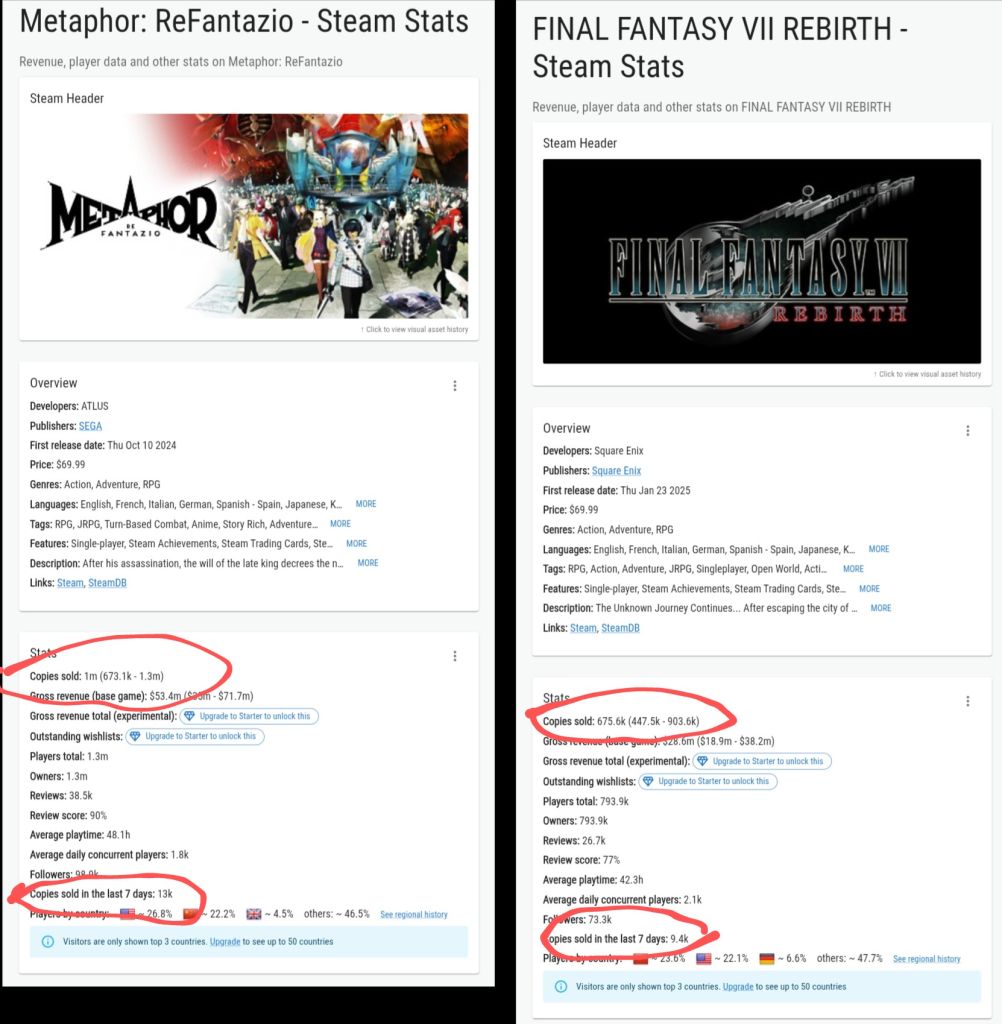The image size is (1002, 1024).
Task: Open the Final Fantasy Overview three-dot menu
Action: [967, 431]
